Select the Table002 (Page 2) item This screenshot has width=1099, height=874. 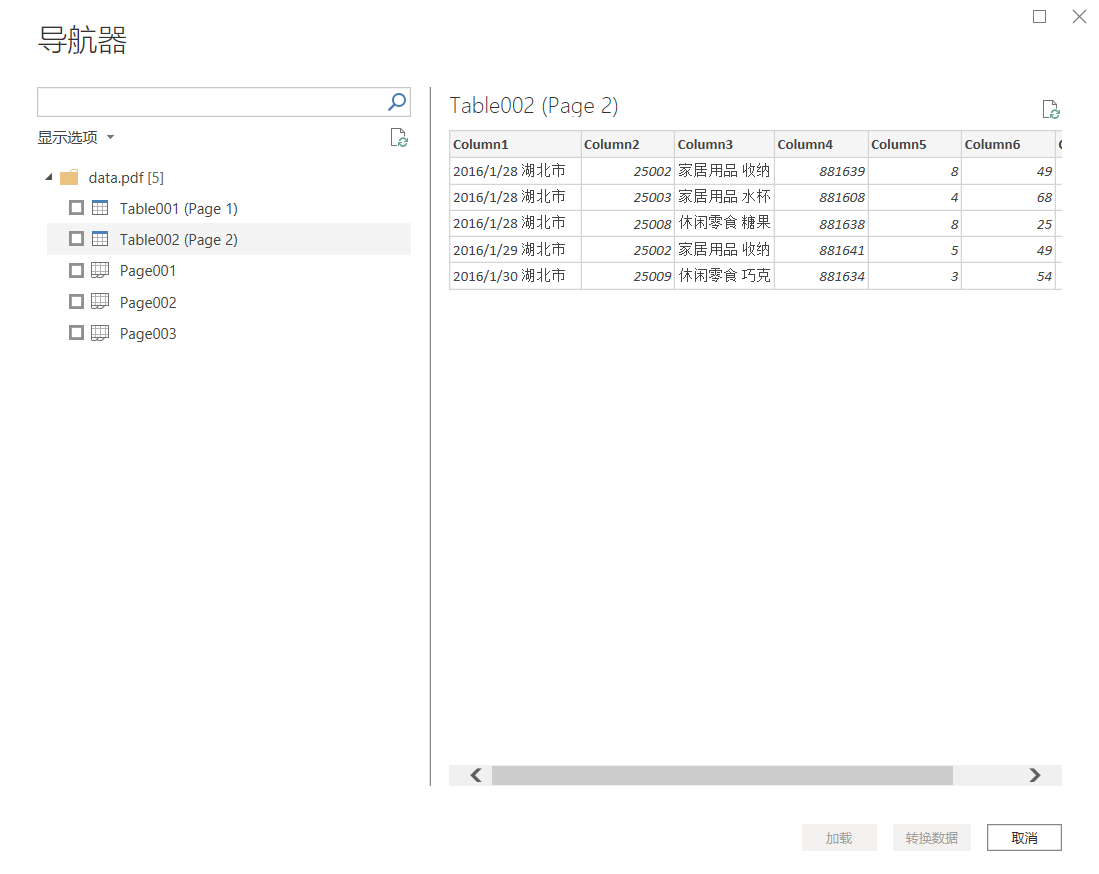[x=179, y=240]
